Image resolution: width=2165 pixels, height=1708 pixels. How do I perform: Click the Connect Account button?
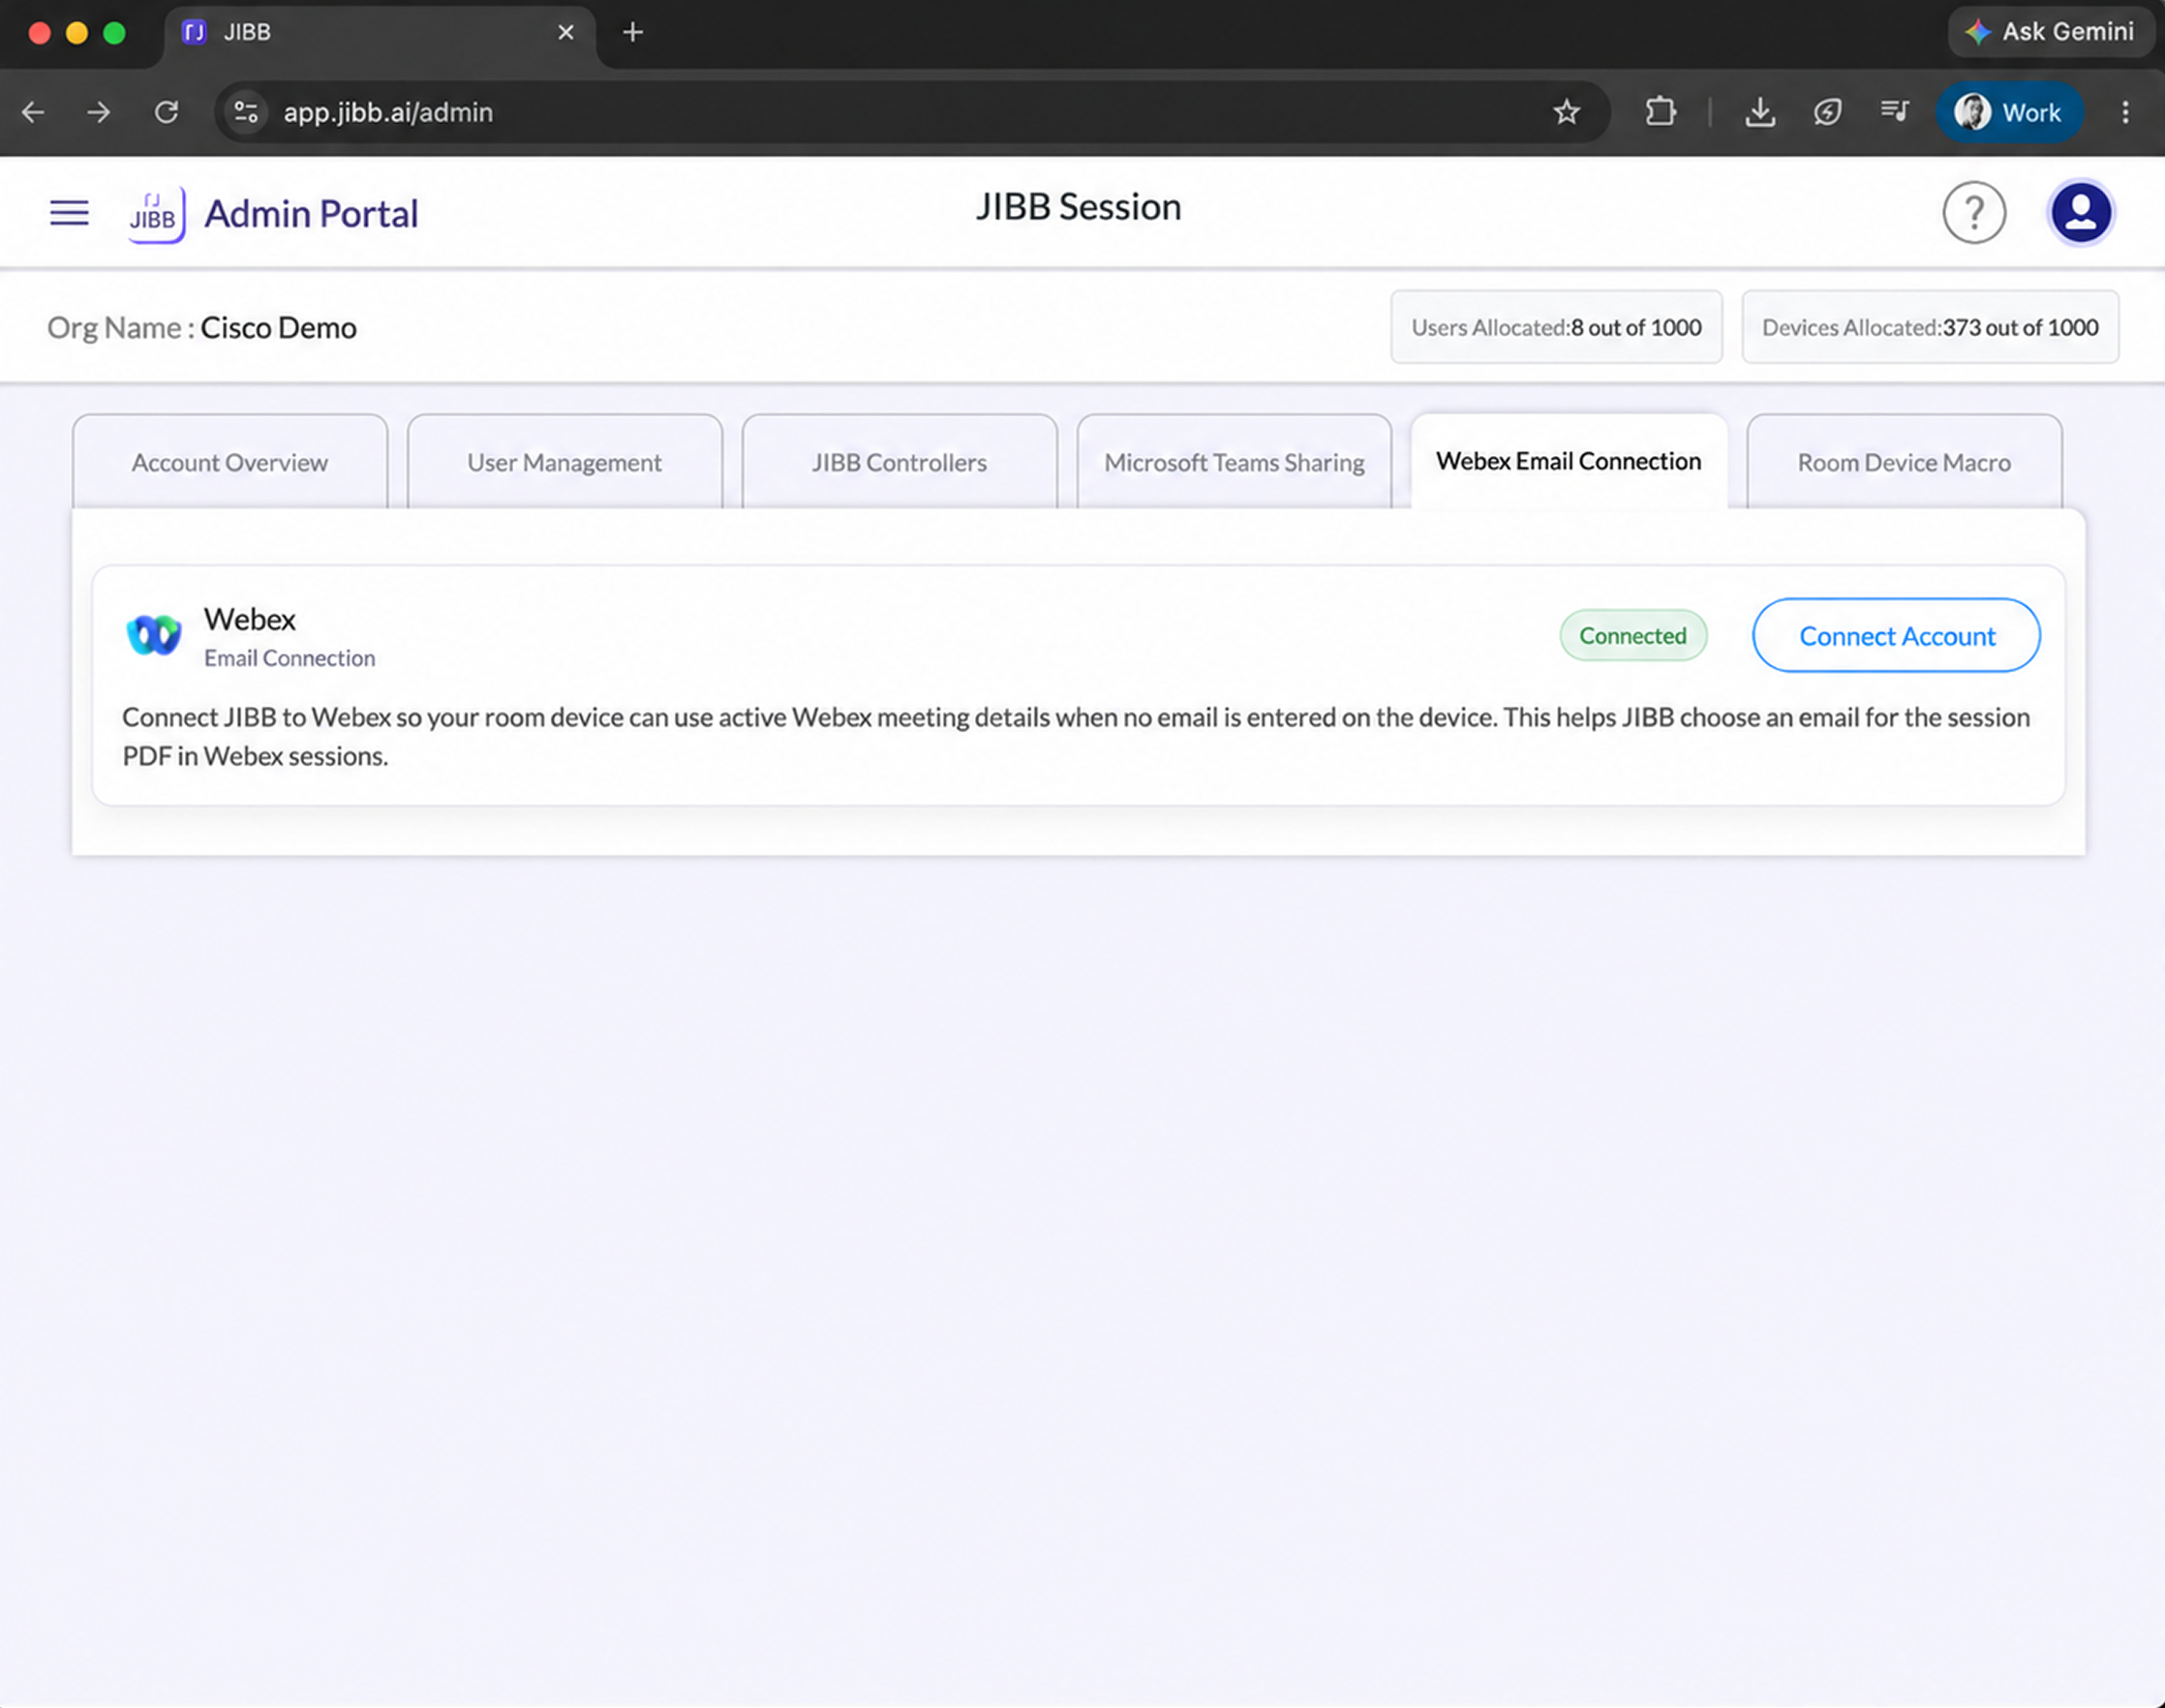click(x=1896, y=636)
